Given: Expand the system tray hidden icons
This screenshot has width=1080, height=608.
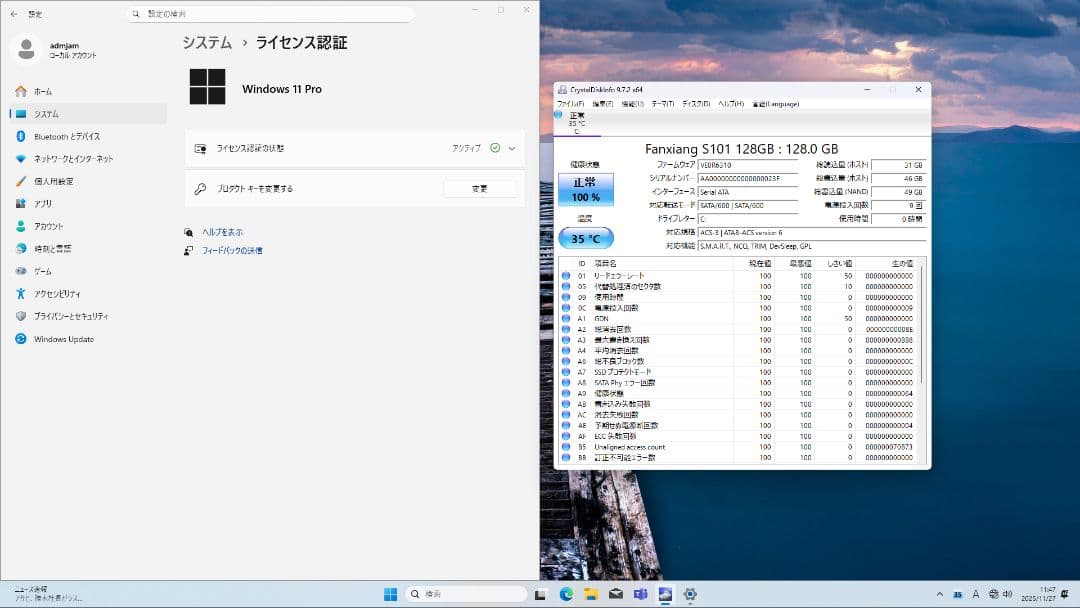Looking at the screenshot, I should click(x=938, y=593).
